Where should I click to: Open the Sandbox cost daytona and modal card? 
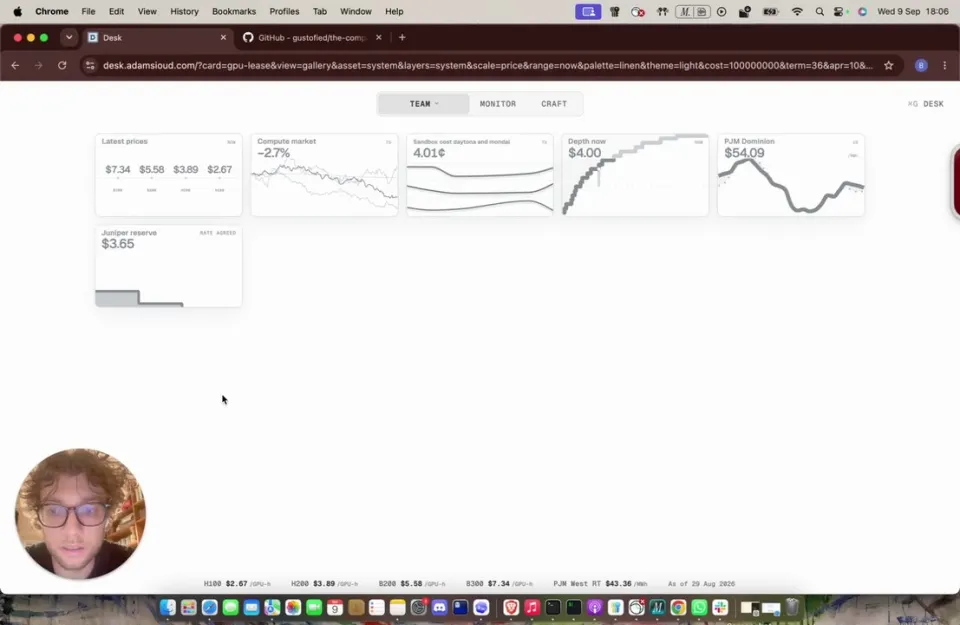(x=480, y=174)
